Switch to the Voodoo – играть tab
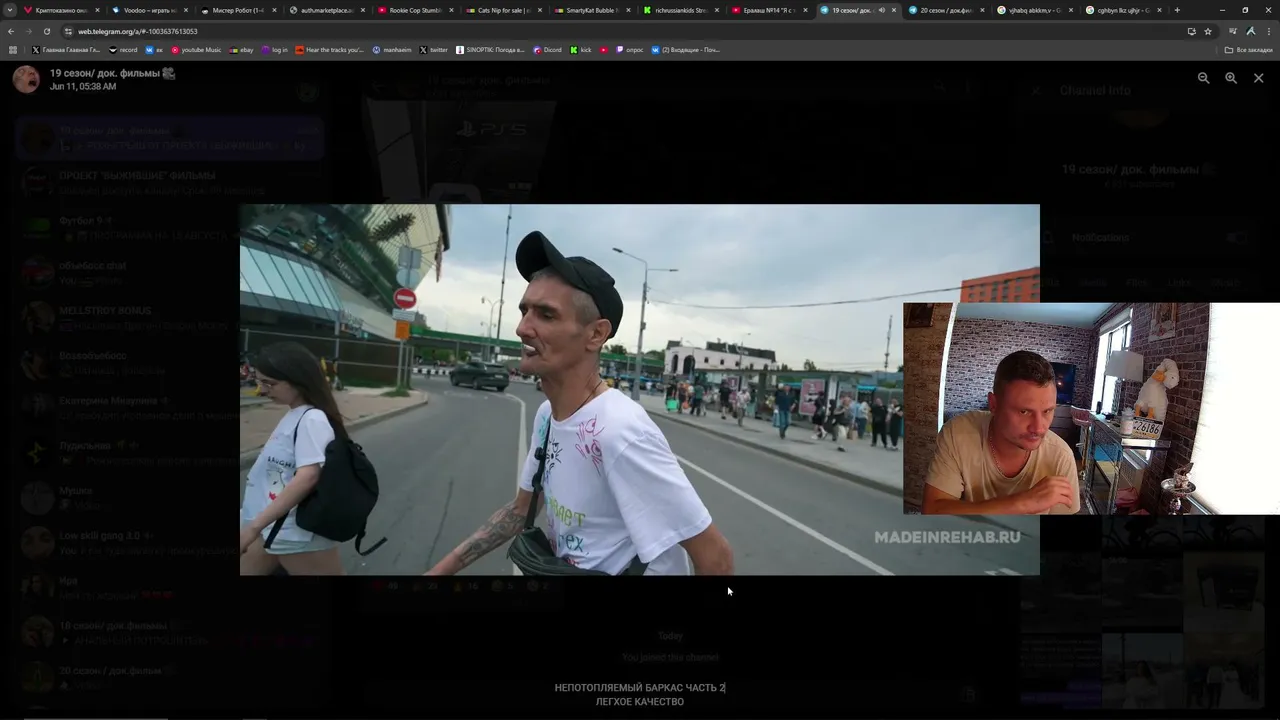 pos(150,10)
